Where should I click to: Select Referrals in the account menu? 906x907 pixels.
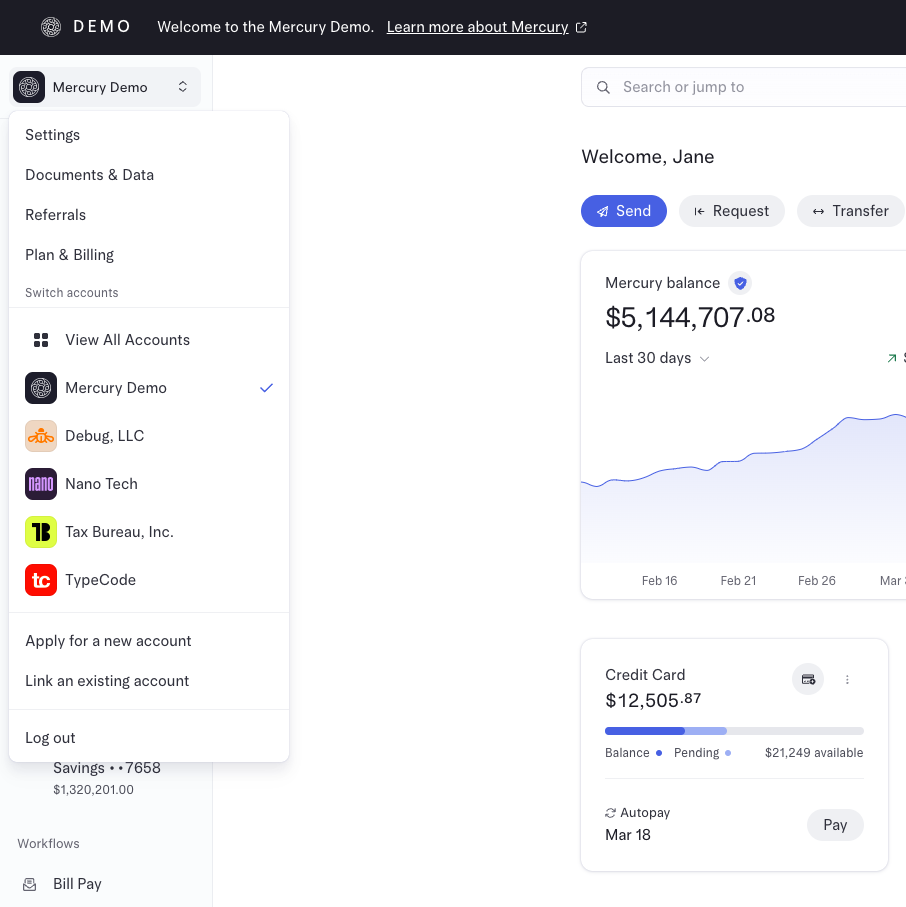[x=149, y=215]
